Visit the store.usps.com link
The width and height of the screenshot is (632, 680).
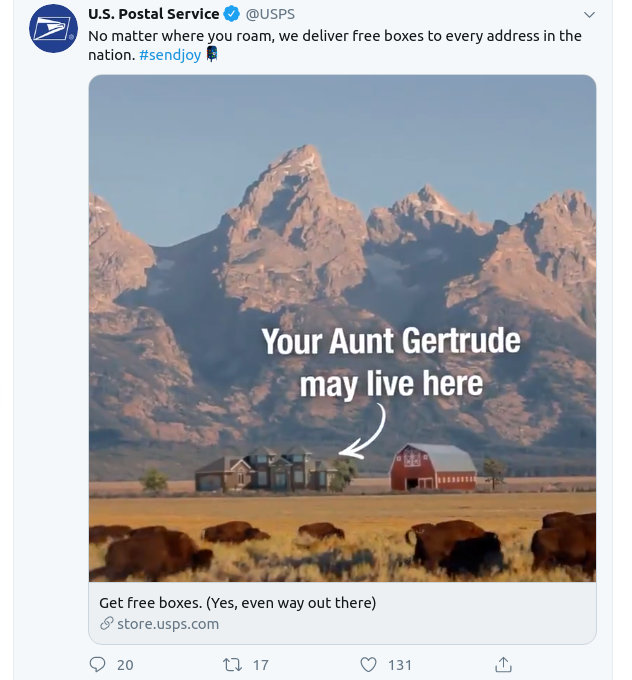point(167,624)
